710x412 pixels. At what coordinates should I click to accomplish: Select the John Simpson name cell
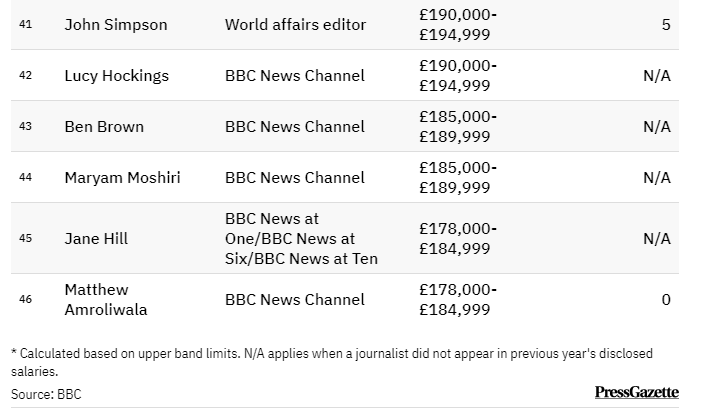(x=116, y=24)
